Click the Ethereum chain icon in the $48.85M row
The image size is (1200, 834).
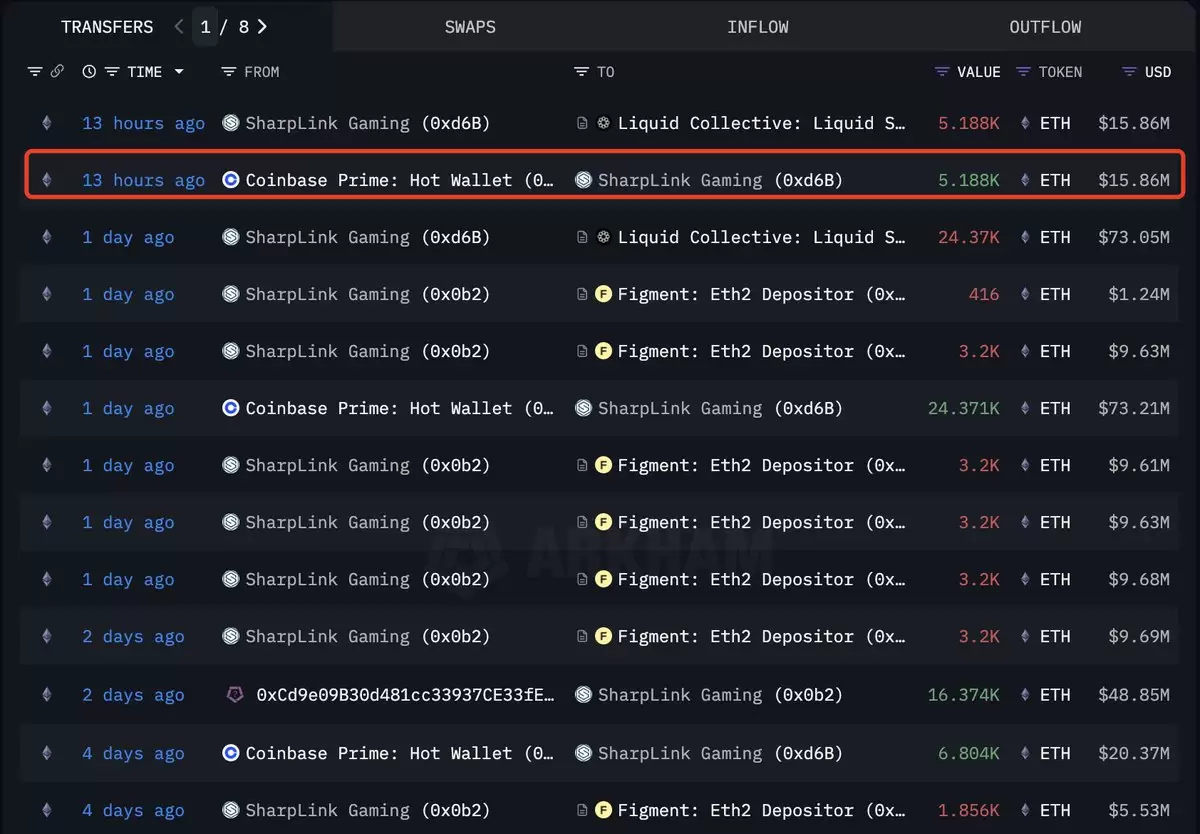click(46, 694)
